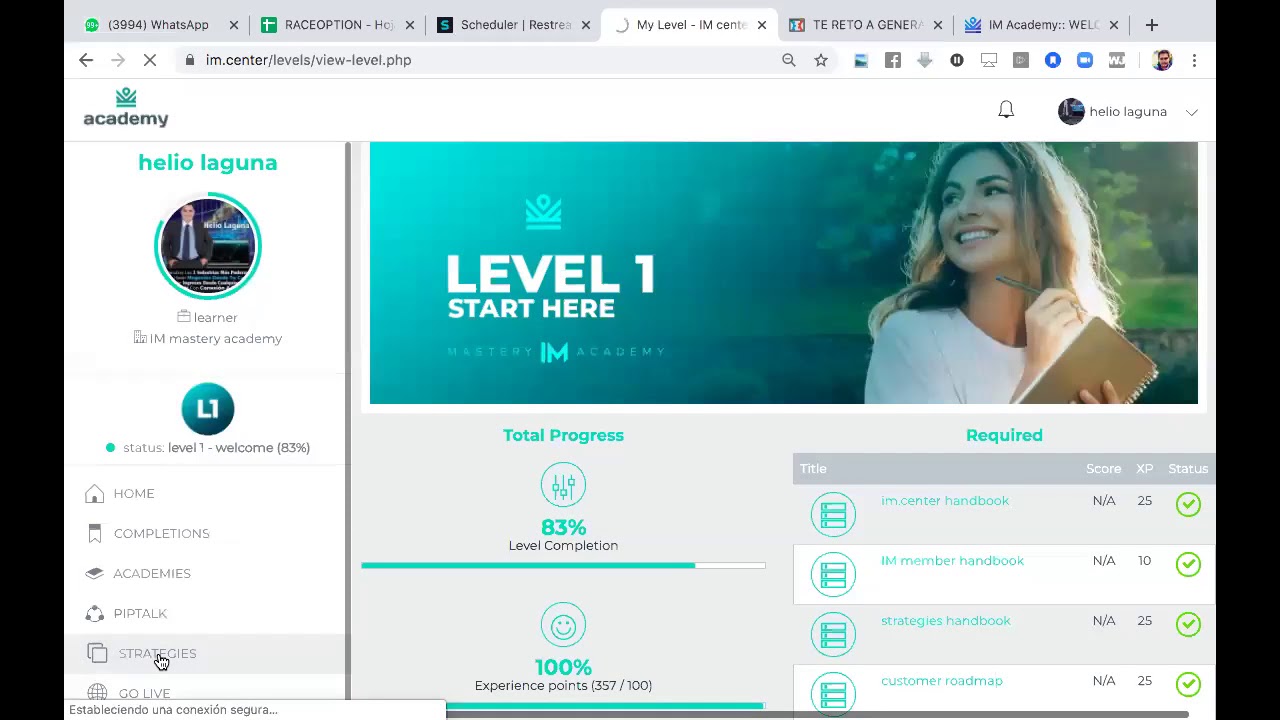Click the XP column header

pyautogui.click(x=1144, y=469)
